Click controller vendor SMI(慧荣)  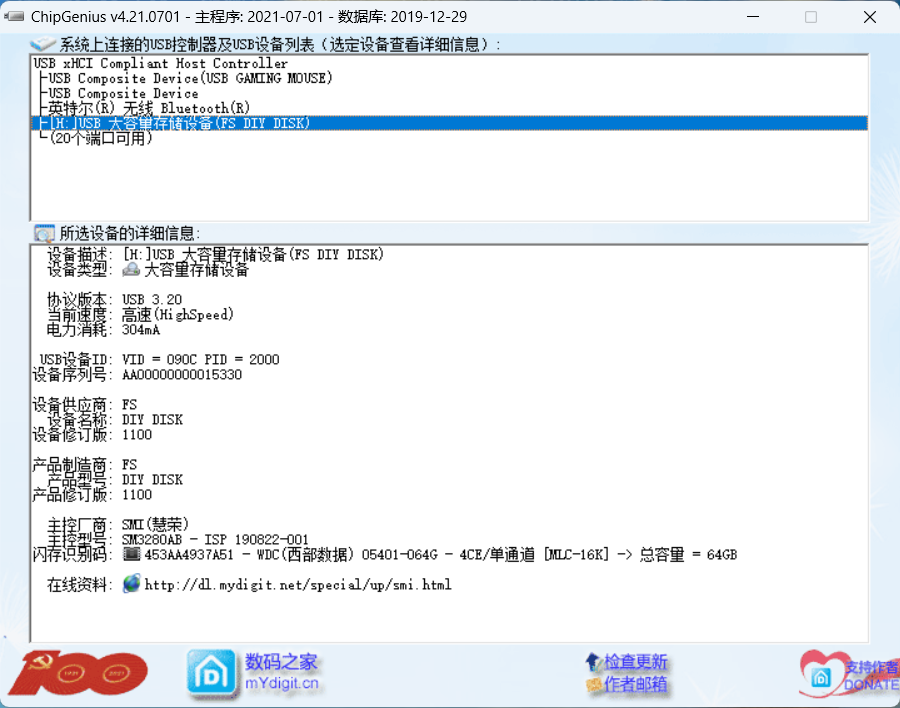pos(156,524)
